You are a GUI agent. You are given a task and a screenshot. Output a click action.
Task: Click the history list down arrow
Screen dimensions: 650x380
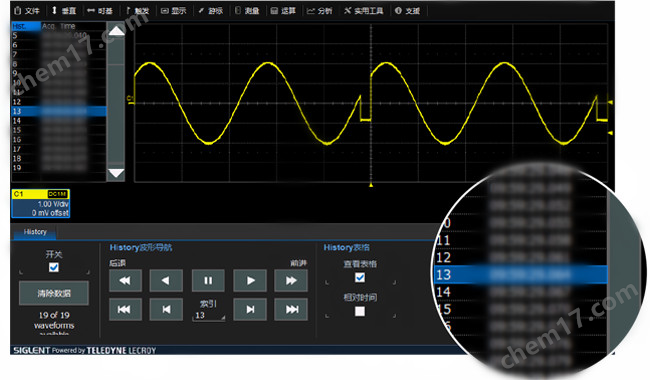tap(116, 173)
